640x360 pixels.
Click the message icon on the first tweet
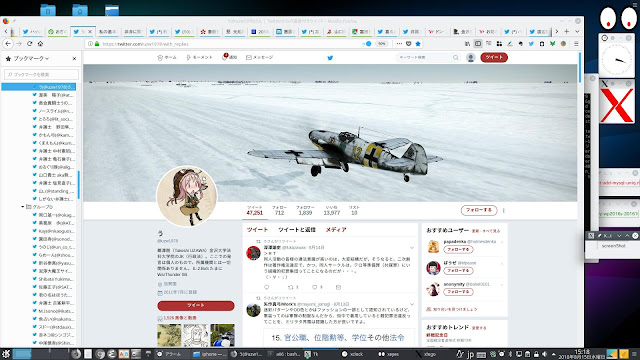[338, 287]
